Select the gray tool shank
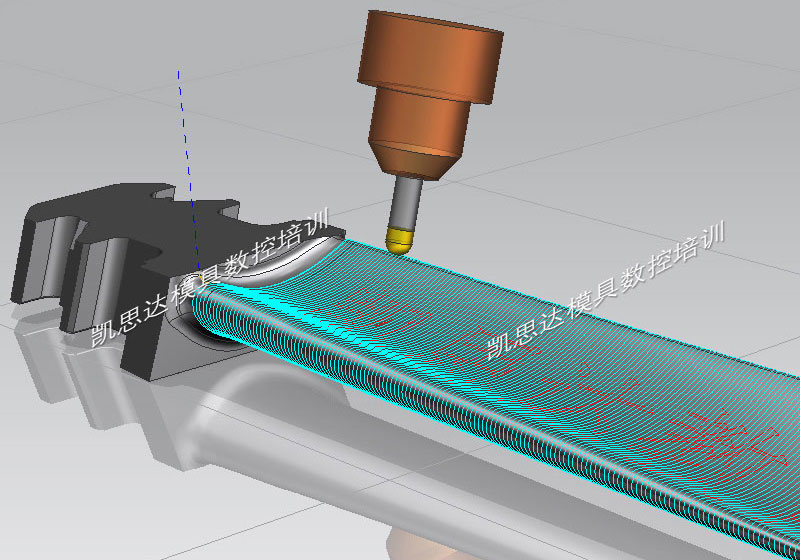 pyautogui.click(x=406, y=202)
